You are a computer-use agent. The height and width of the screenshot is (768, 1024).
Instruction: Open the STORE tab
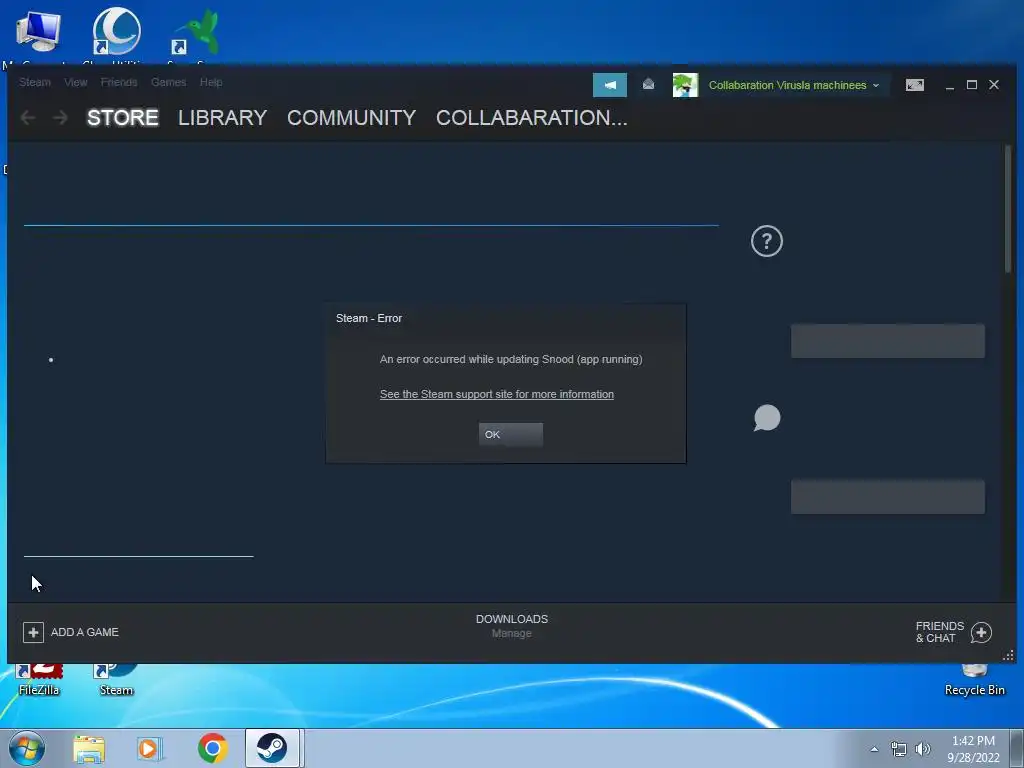[x=123, y=118]
